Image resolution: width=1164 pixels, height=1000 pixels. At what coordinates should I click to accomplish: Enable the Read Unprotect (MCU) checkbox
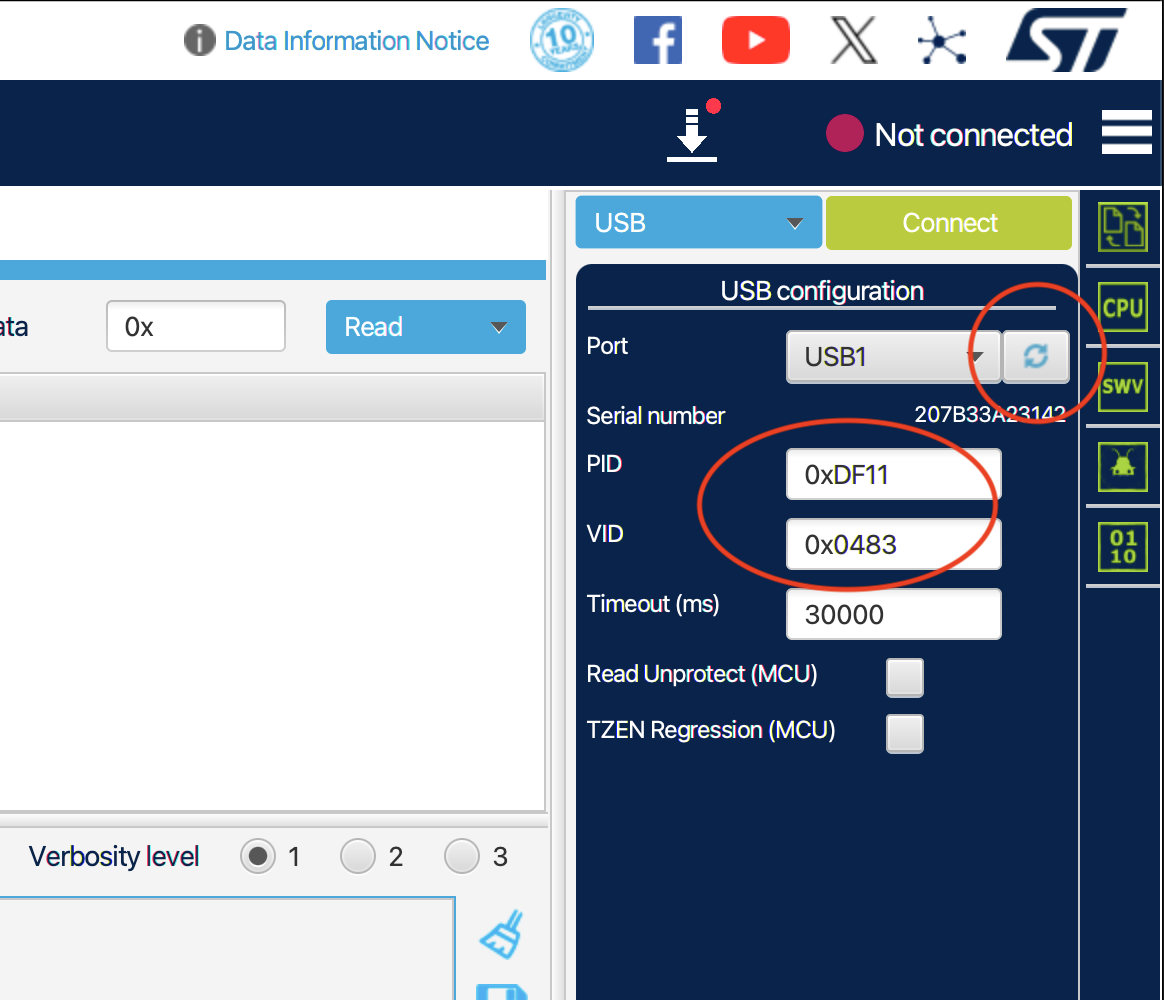pyautogui.click(x=905, y=678)
